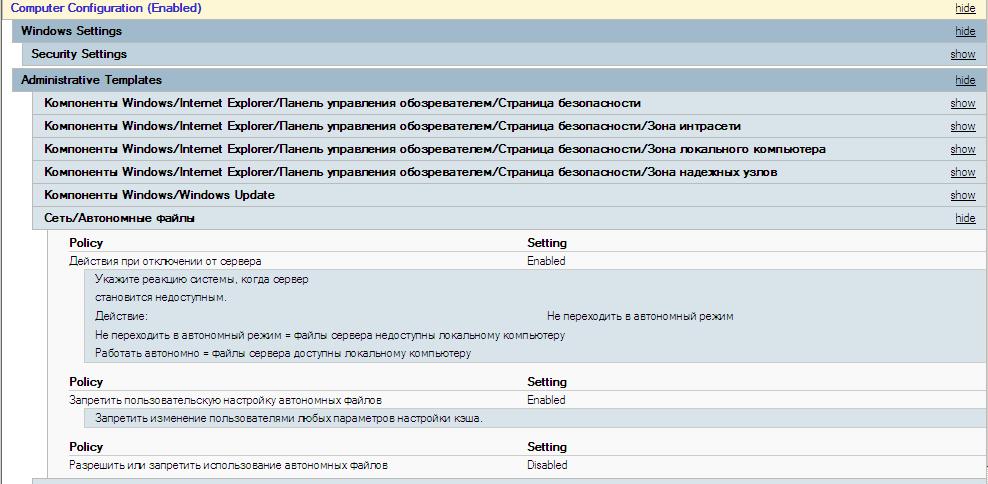The width and height of the screenshot is (988, 484).
Task: Click show link for Зона локального компьютера row
Action: pyautogui.click(x=962, y=149)
